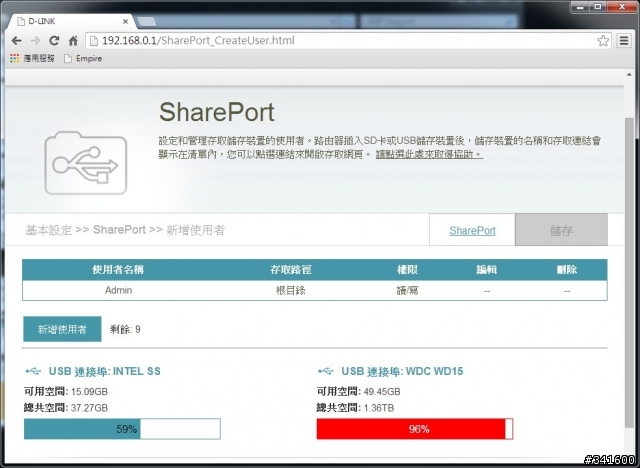Click the 1.36TB total space value

378,408
